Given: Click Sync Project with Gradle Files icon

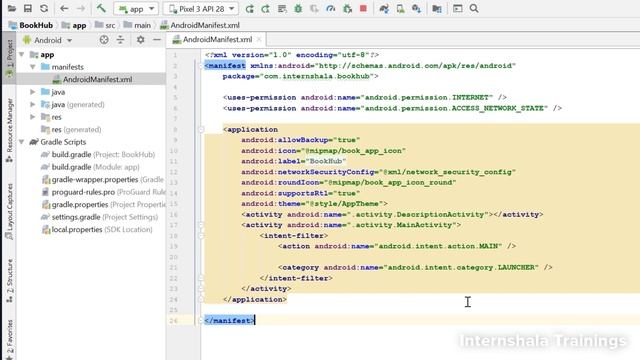Looking at the screenshot, I should [384, 9].
